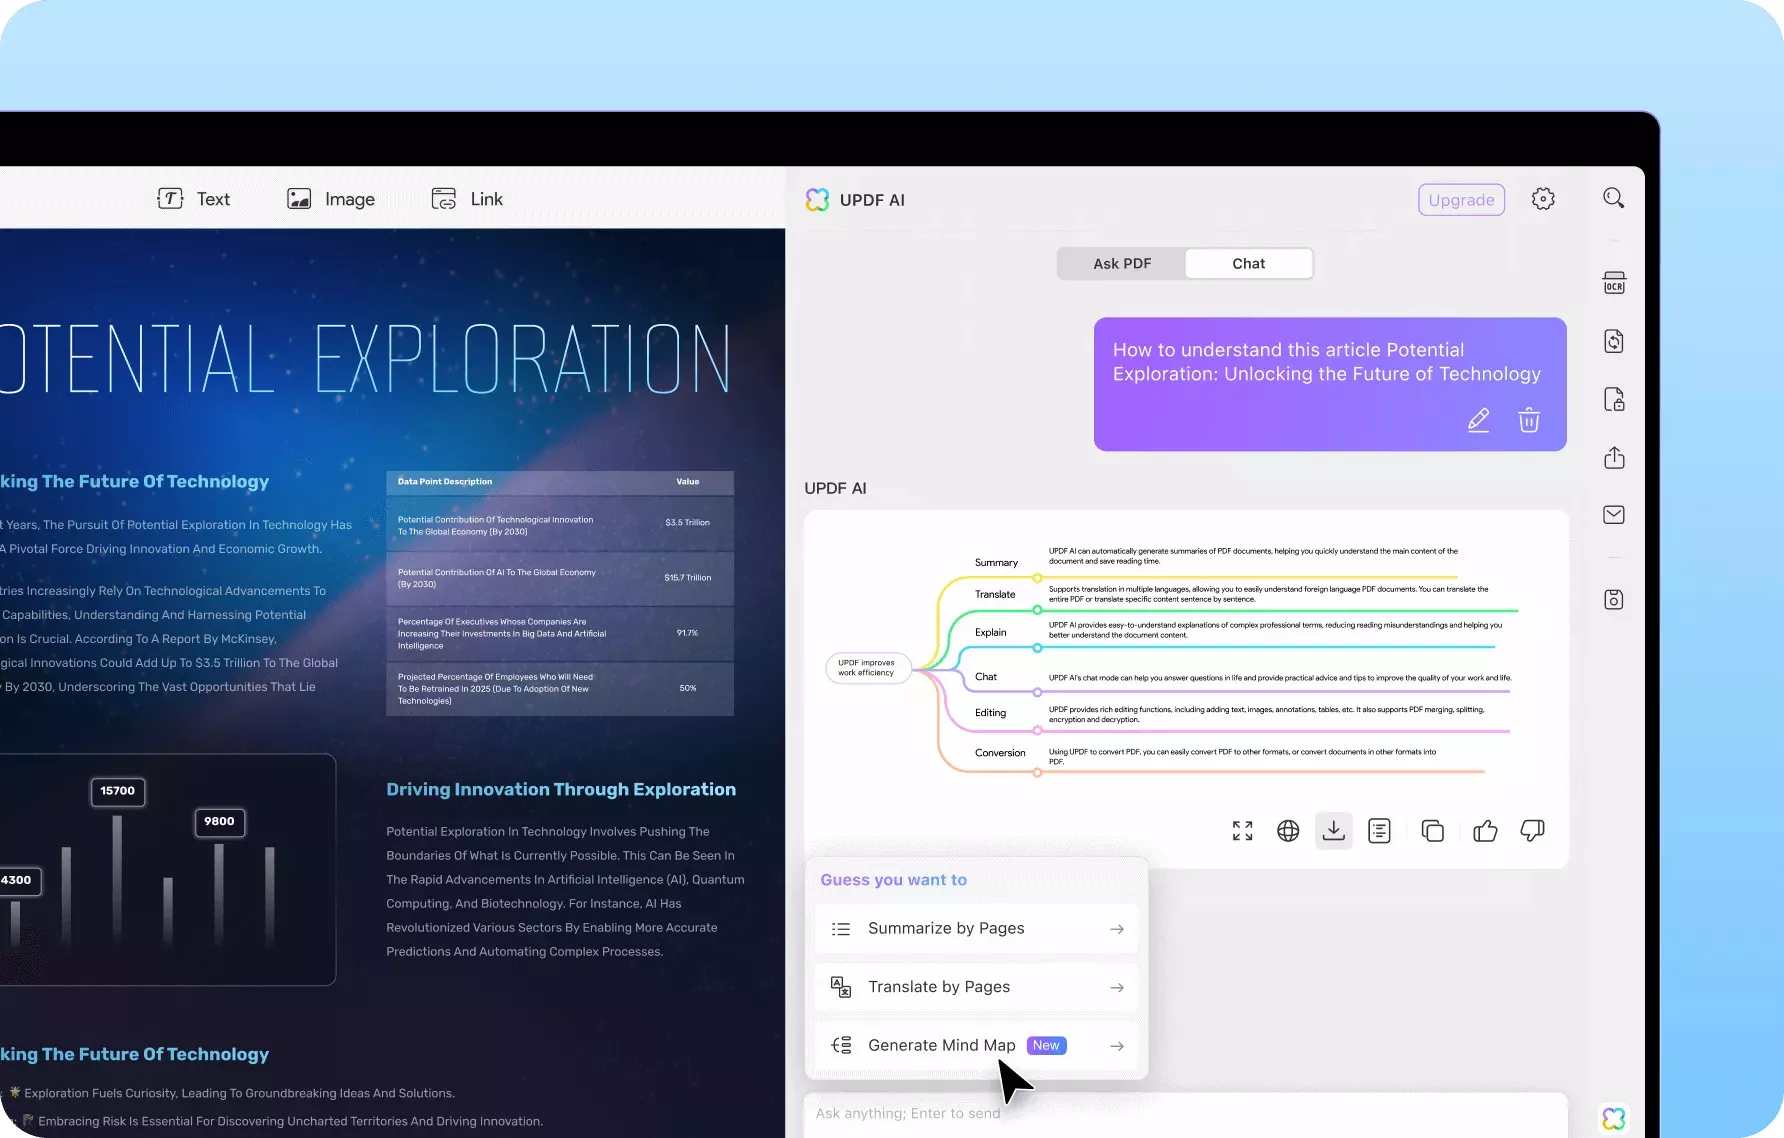The width and height of the screenshot is (1784, 1138).
Task: Give thumbs up to AI response
Action: click(x=1485, y=831)
